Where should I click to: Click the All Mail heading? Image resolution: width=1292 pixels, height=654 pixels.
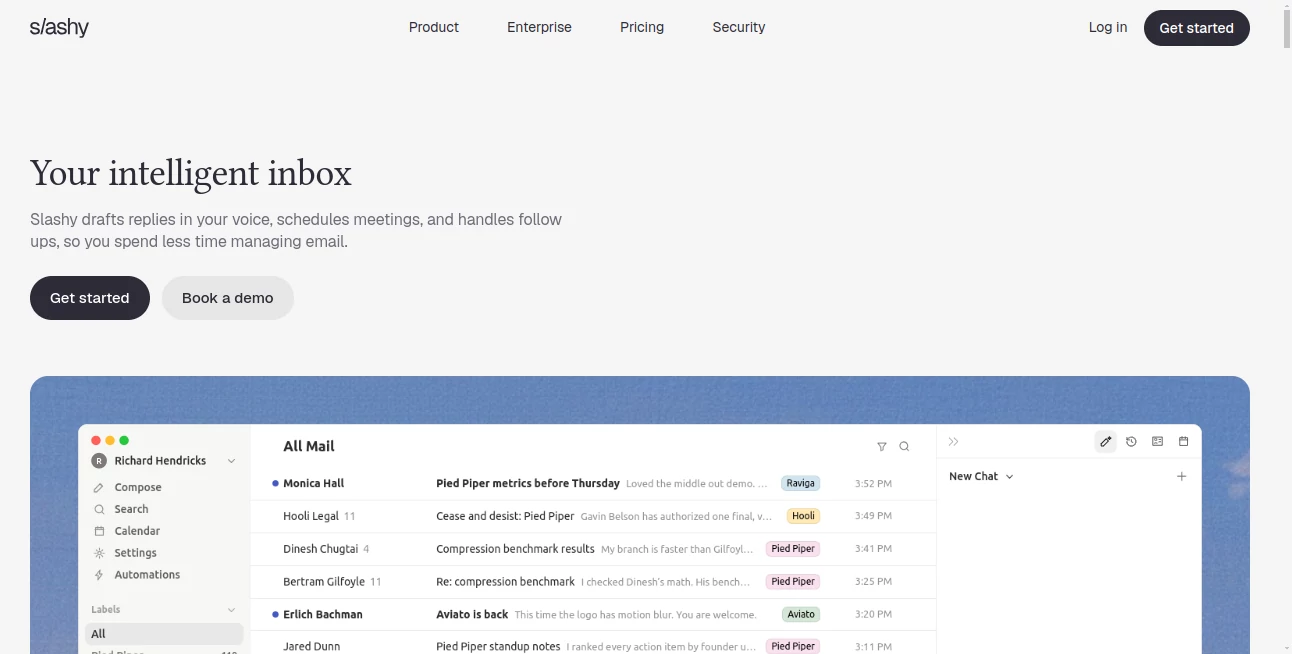(309, 446)
